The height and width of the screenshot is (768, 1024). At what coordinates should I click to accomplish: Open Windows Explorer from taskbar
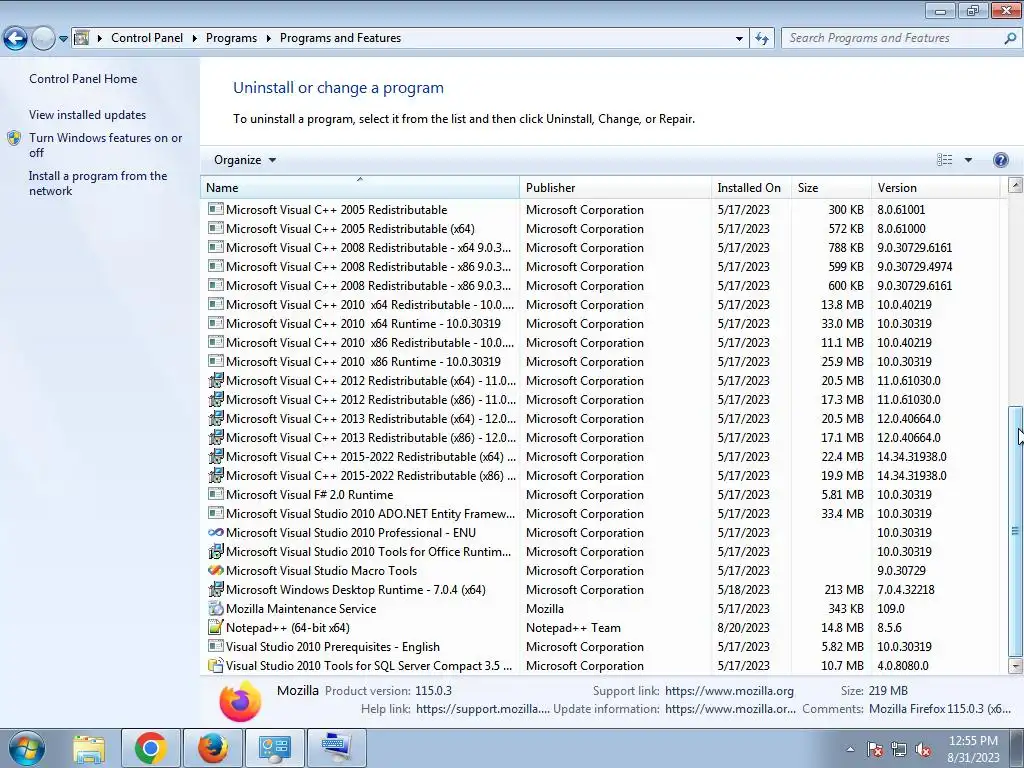pos(89,748)
